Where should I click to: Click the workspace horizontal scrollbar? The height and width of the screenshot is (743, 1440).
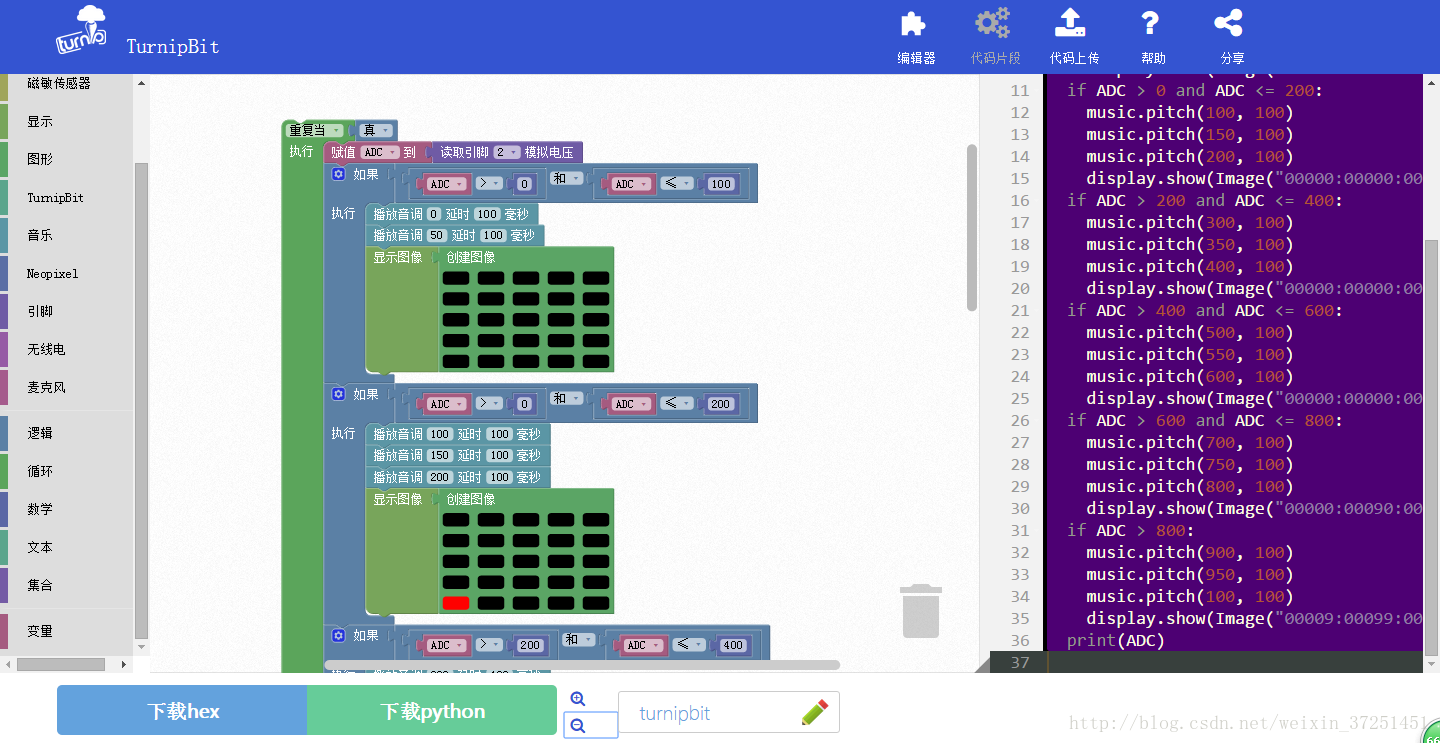(x=582, y=665)
